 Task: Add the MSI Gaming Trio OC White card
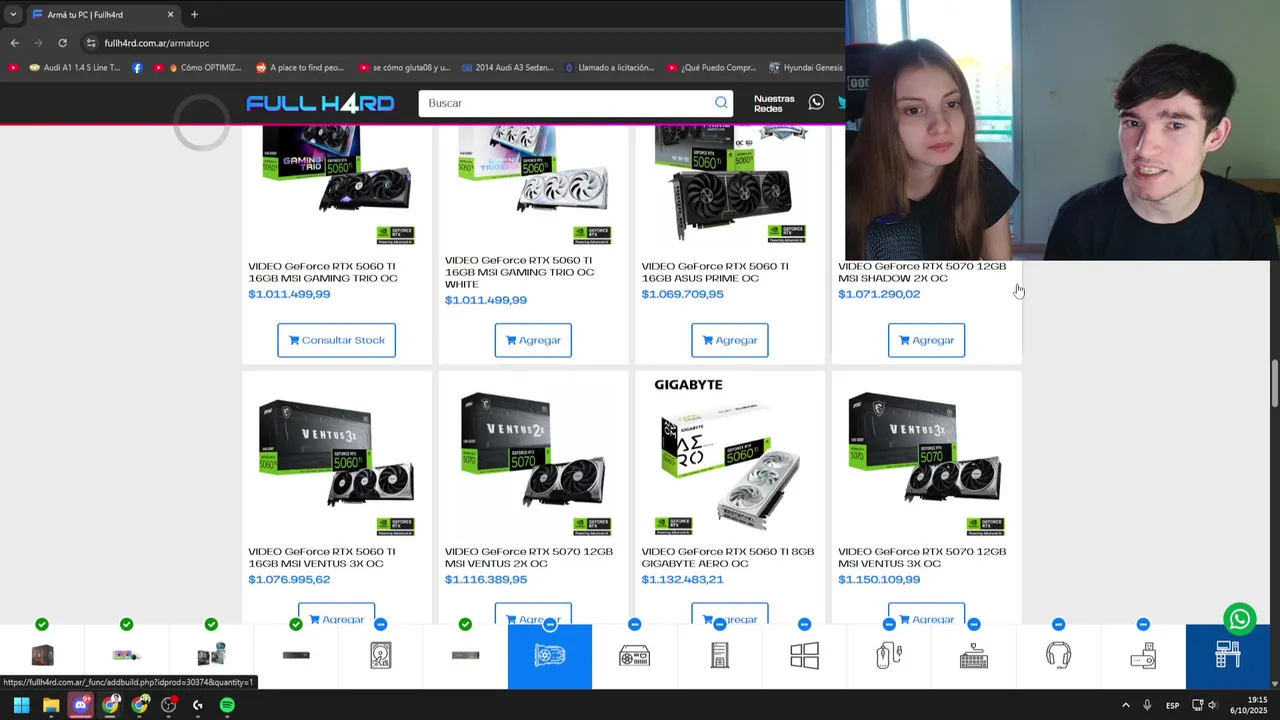(x=533, y=340)
